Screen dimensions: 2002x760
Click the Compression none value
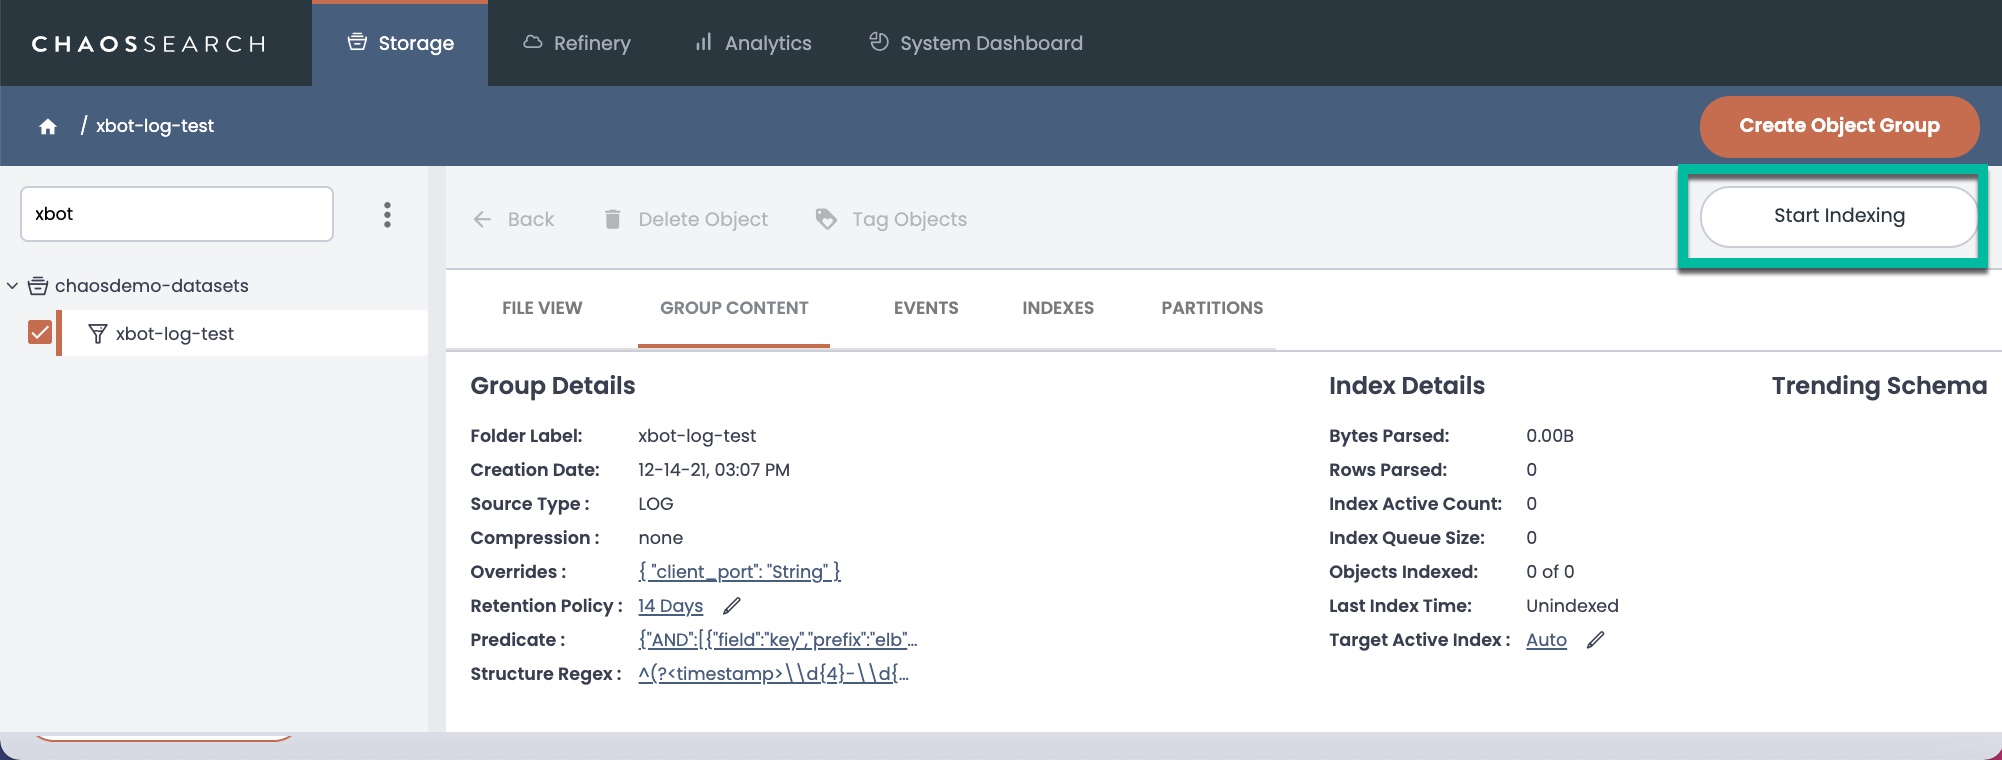661,538
